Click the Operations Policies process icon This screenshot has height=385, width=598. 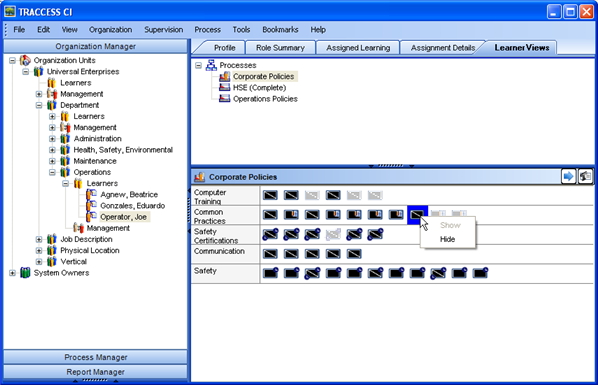[224, 99]
